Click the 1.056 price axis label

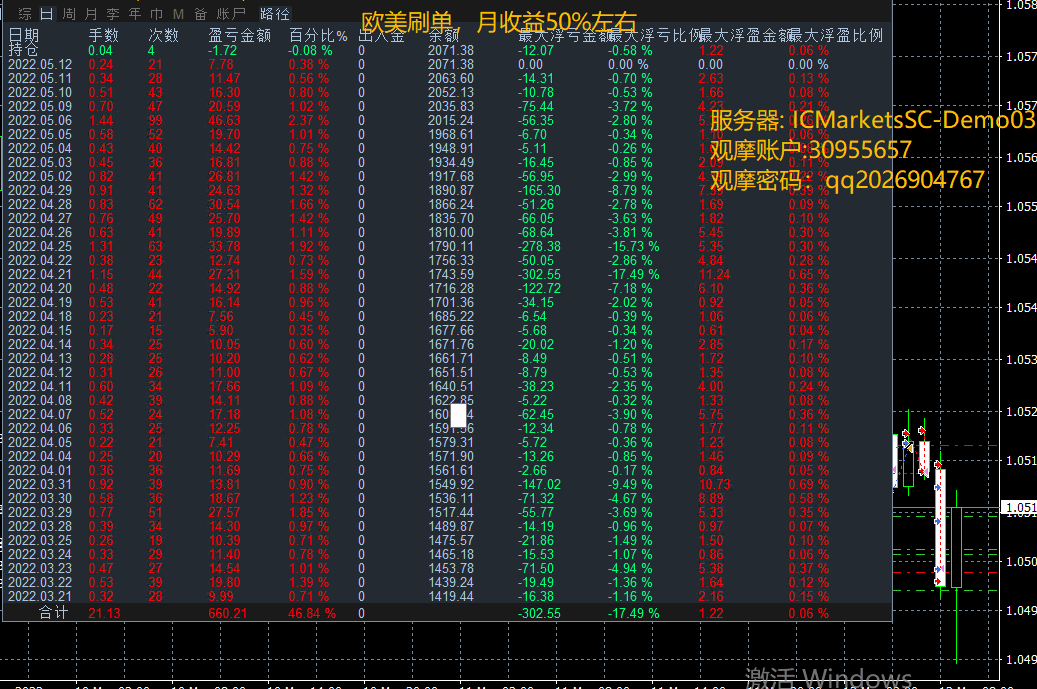1020,157
